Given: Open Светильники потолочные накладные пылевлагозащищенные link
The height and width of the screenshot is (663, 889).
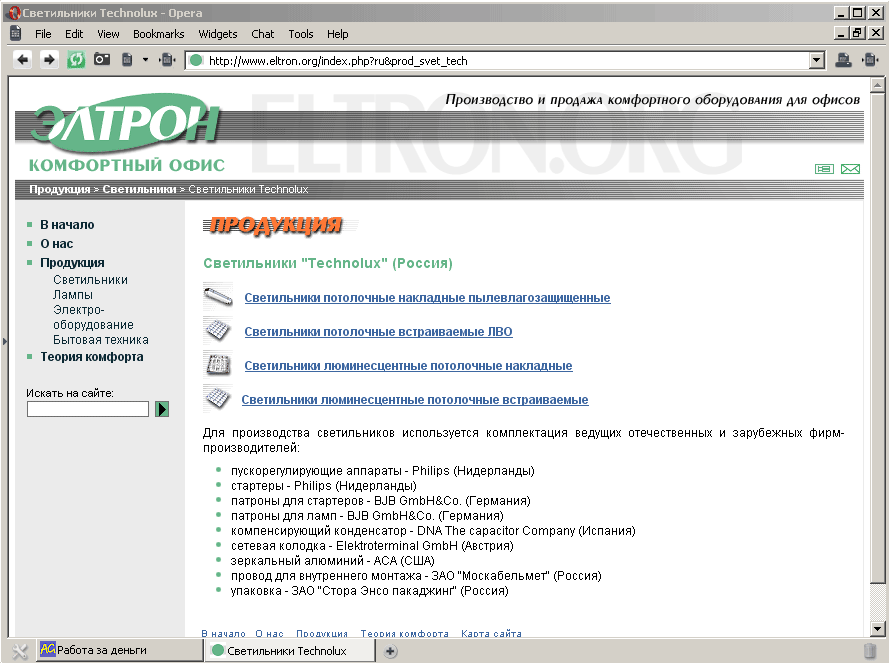Looking at the screenshot, I should [427, 298].
